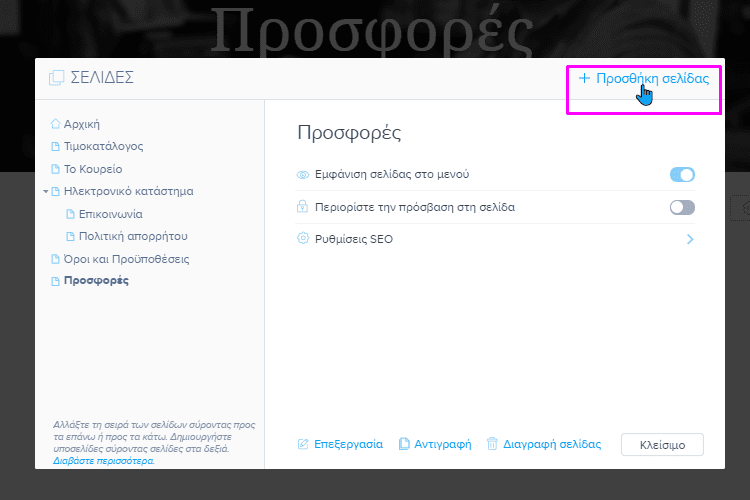750x500 pixels.
Task: Click the page icon beside Όροι και Προϋποθέσεις
Action: click(55, 259)
